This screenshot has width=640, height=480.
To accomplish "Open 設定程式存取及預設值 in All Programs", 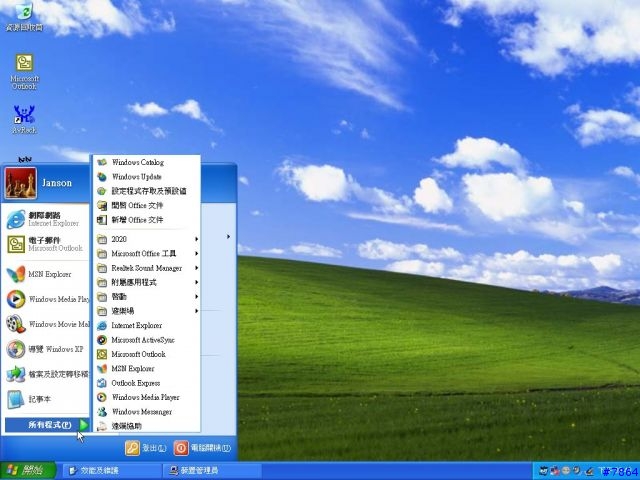I will click(x=147, y=191).
